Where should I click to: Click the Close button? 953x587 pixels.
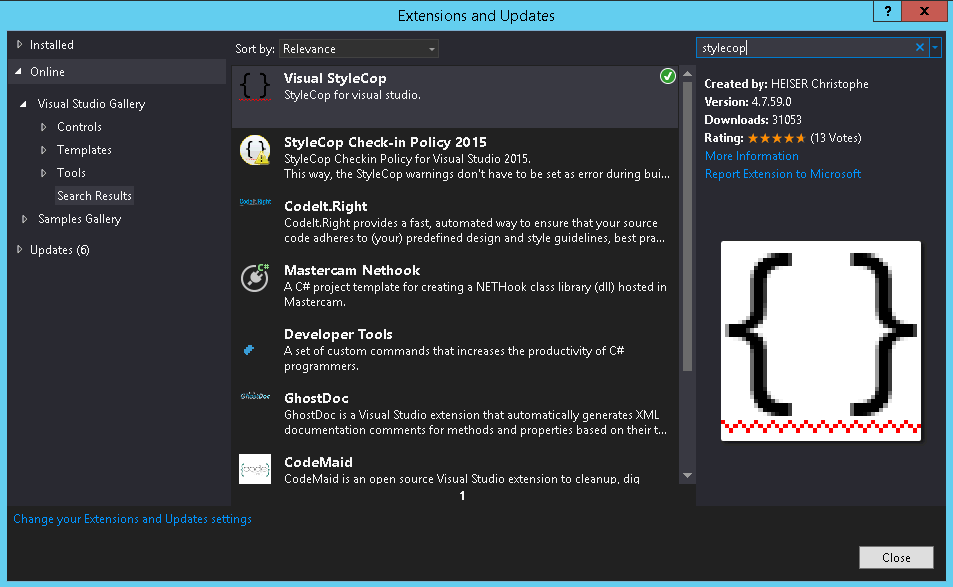[896, 557]
